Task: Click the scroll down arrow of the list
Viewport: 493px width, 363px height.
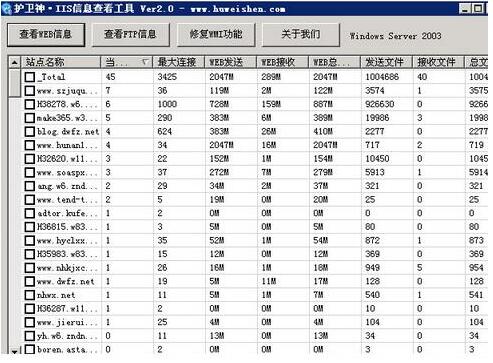Action: pos(14,351)
